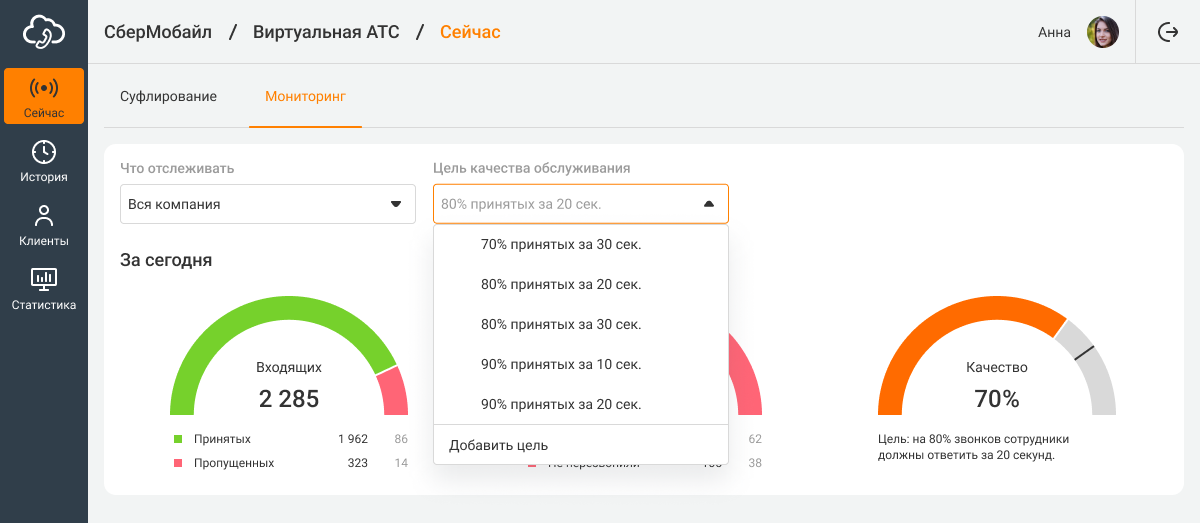1200x523 pixels.
Task: Select 70% принятых за 30 сек.
Action: click(560, 244)
